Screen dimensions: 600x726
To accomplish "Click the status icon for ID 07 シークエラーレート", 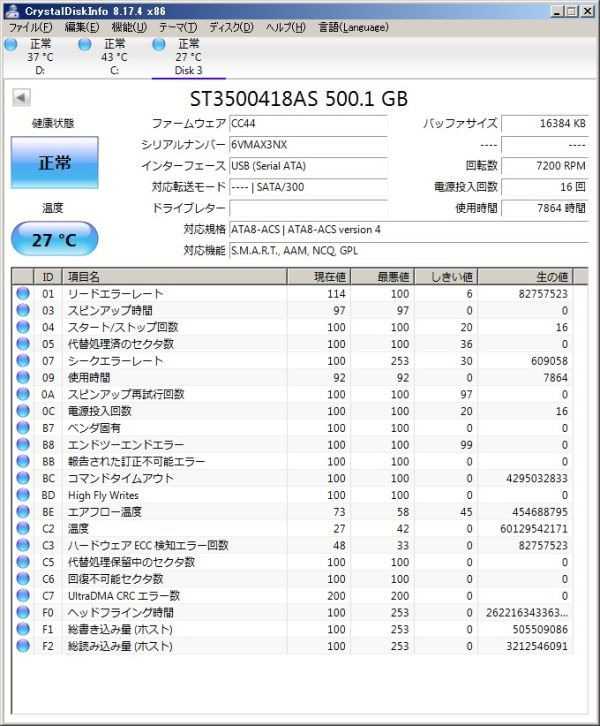I will coord(23,360).
